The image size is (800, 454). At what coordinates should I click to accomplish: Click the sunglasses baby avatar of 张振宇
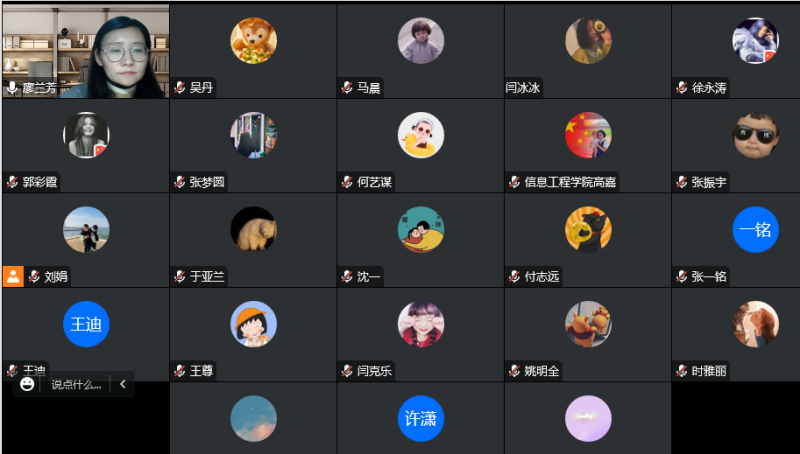tap(756, 135)
